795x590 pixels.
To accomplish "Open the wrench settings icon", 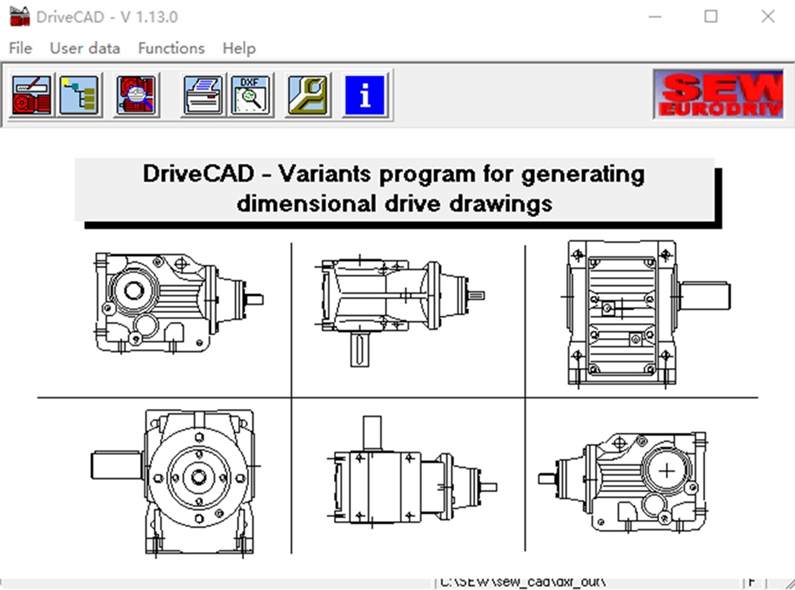I will (x=308, y=95).
